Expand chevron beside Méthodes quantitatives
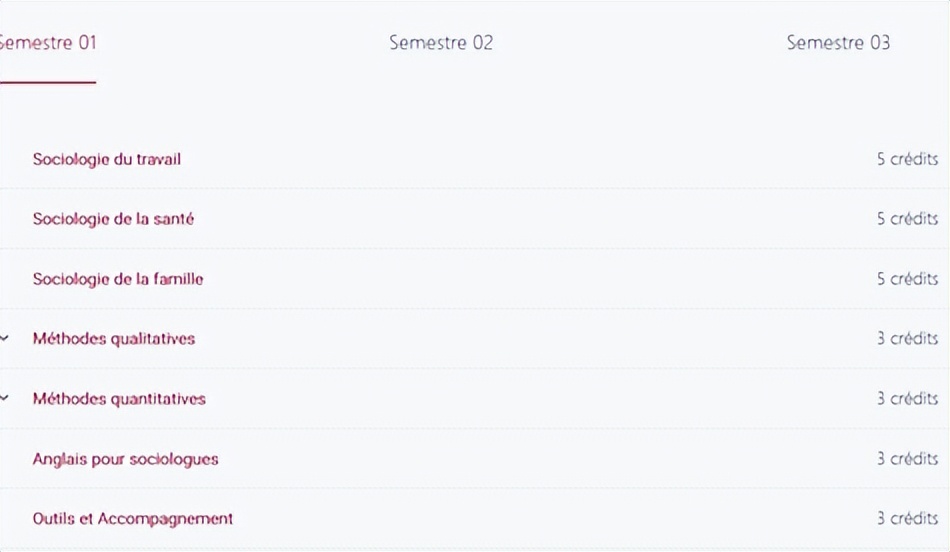This screenshot has width=950, height=552. coord(4,398)
